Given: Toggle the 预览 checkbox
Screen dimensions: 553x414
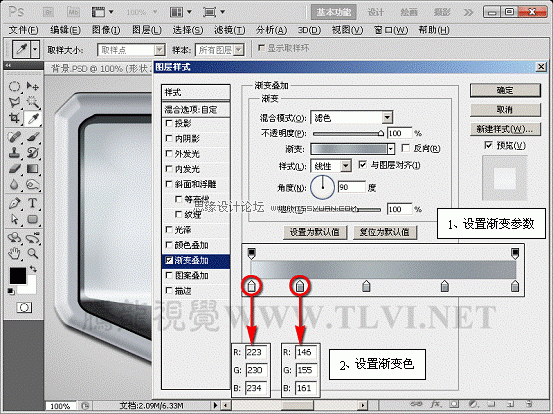Looking at the screenshot, I should 488,145.
